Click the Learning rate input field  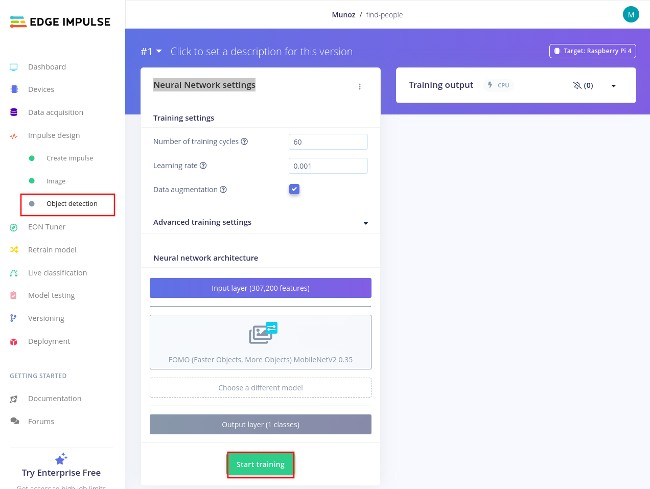pyautogui.click(x=327, y=166)
